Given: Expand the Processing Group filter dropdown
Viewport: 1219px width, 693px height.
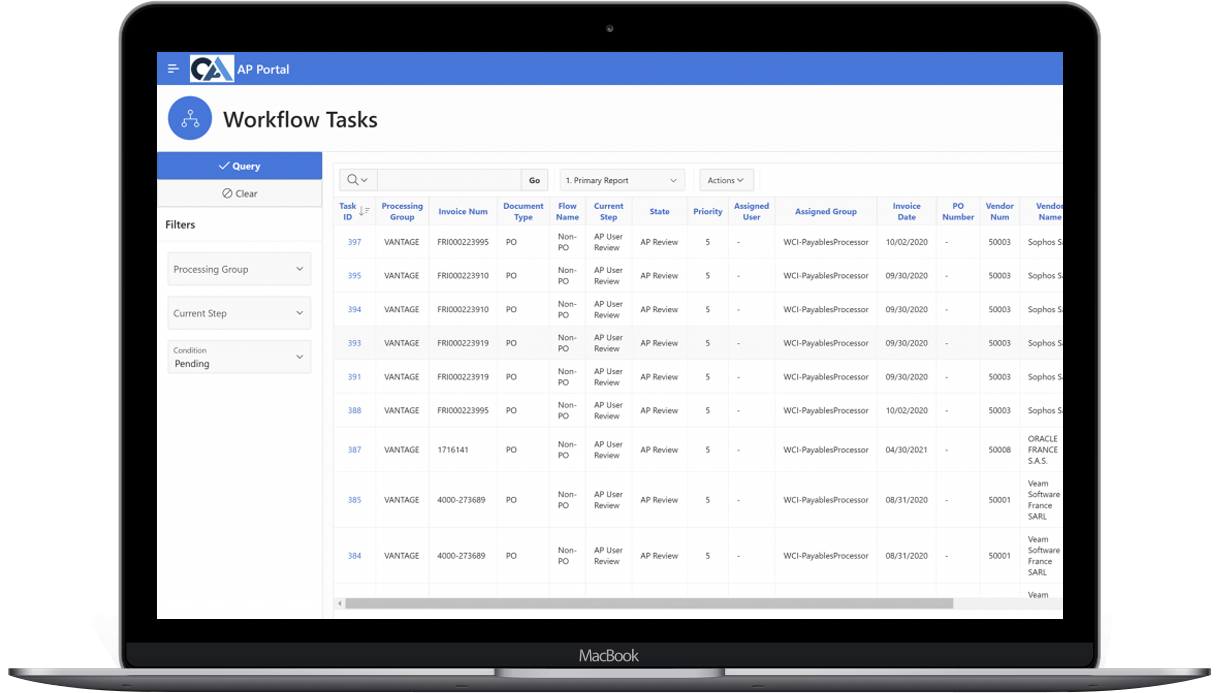Looking at the screenshot, I should (x=239, y=269).
